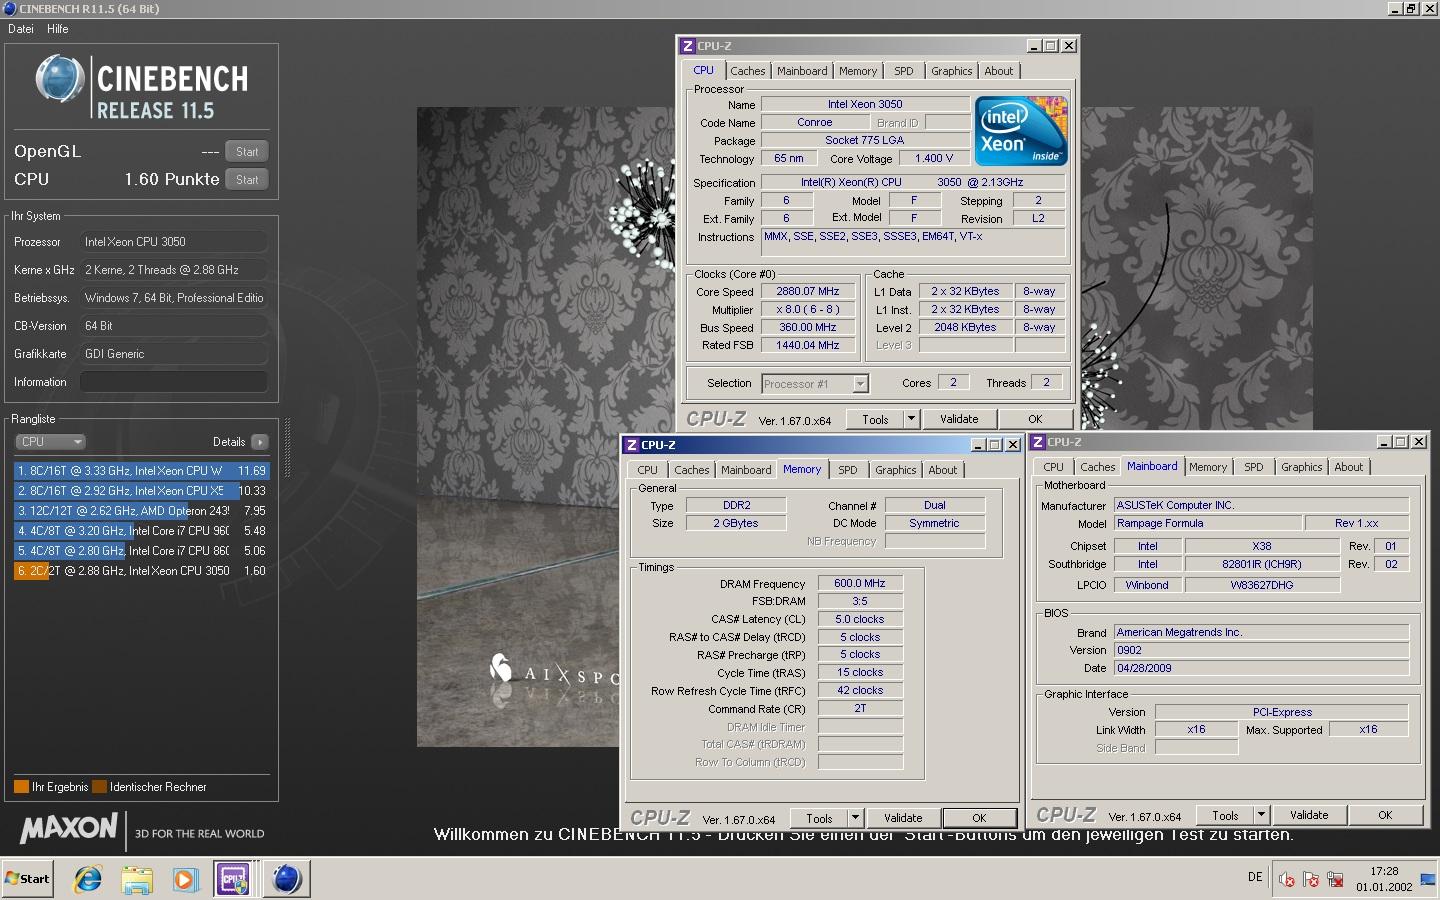The width and height of the screenshot is (1440, 900).
Task: Open Tools dropdown arrow in top CPU-Z window
Action: 911,419
